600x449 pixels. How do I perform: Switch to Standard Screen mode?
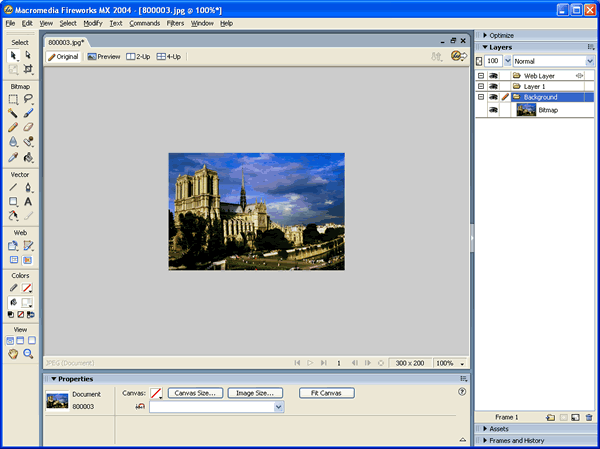coord(10,341)
